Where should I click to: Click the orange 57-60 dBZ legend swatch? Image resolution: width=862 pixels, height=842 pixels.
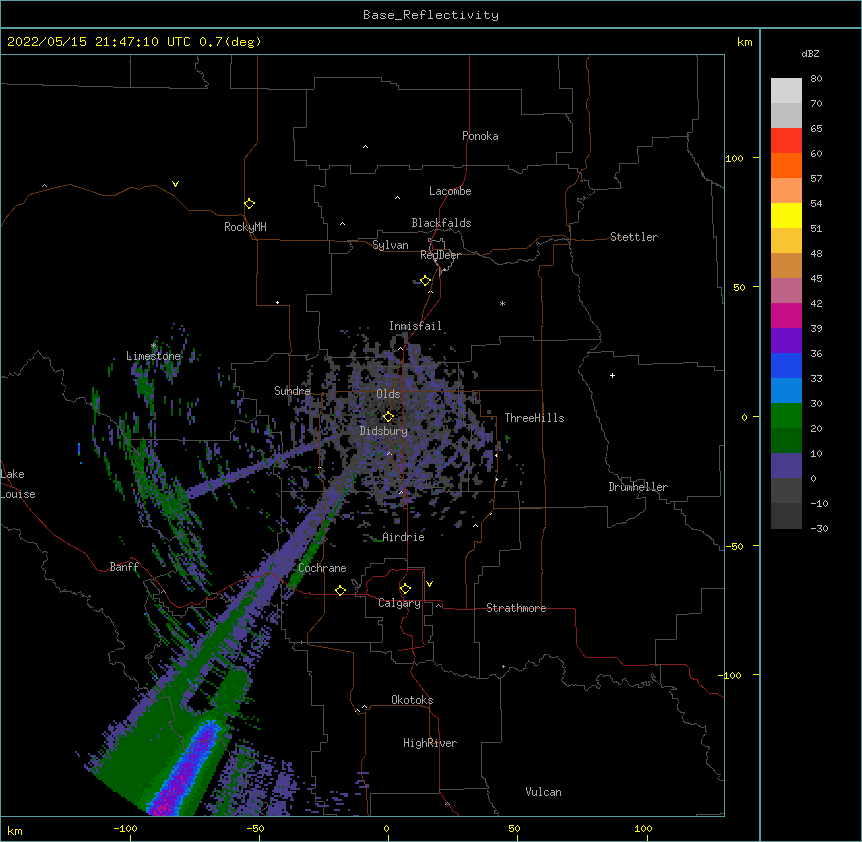point(786,165)
